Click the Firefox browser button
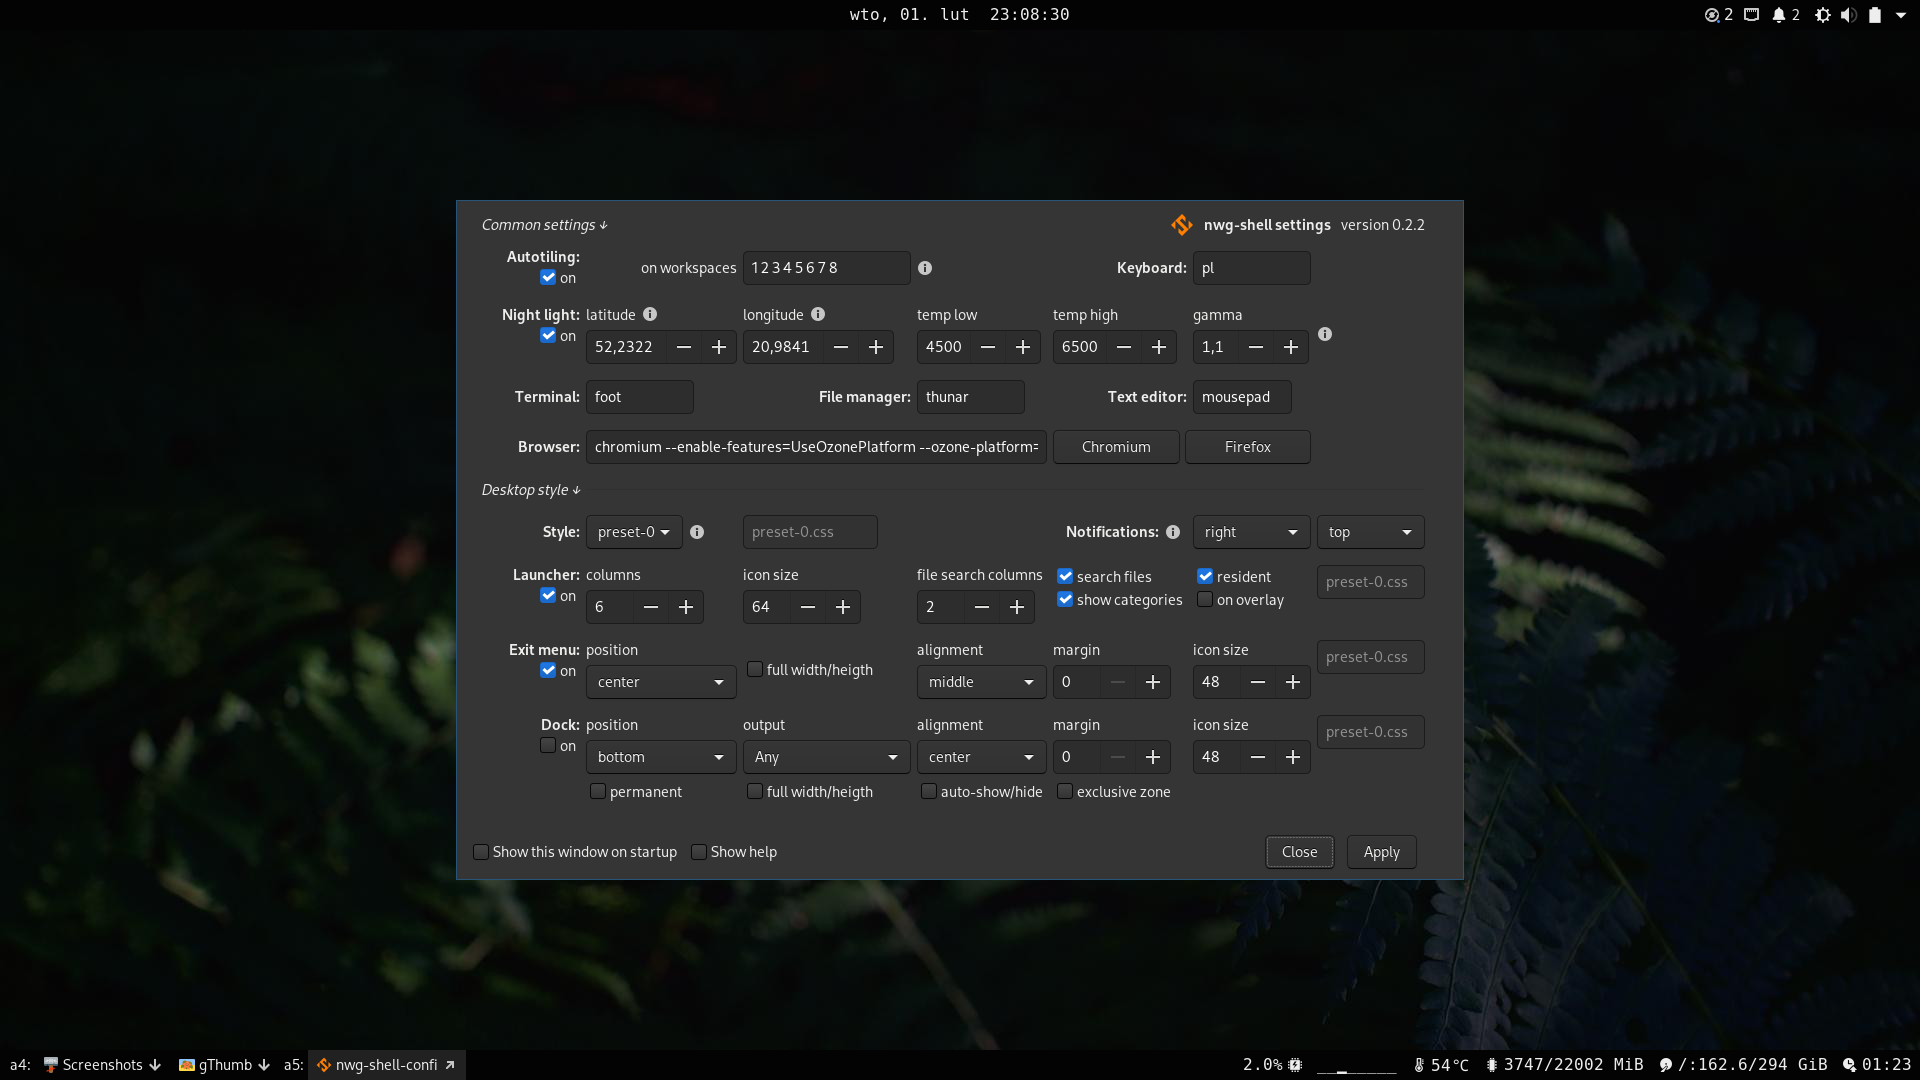The height and width of the screenshot is (1080, 1920). pos(1247,447)
